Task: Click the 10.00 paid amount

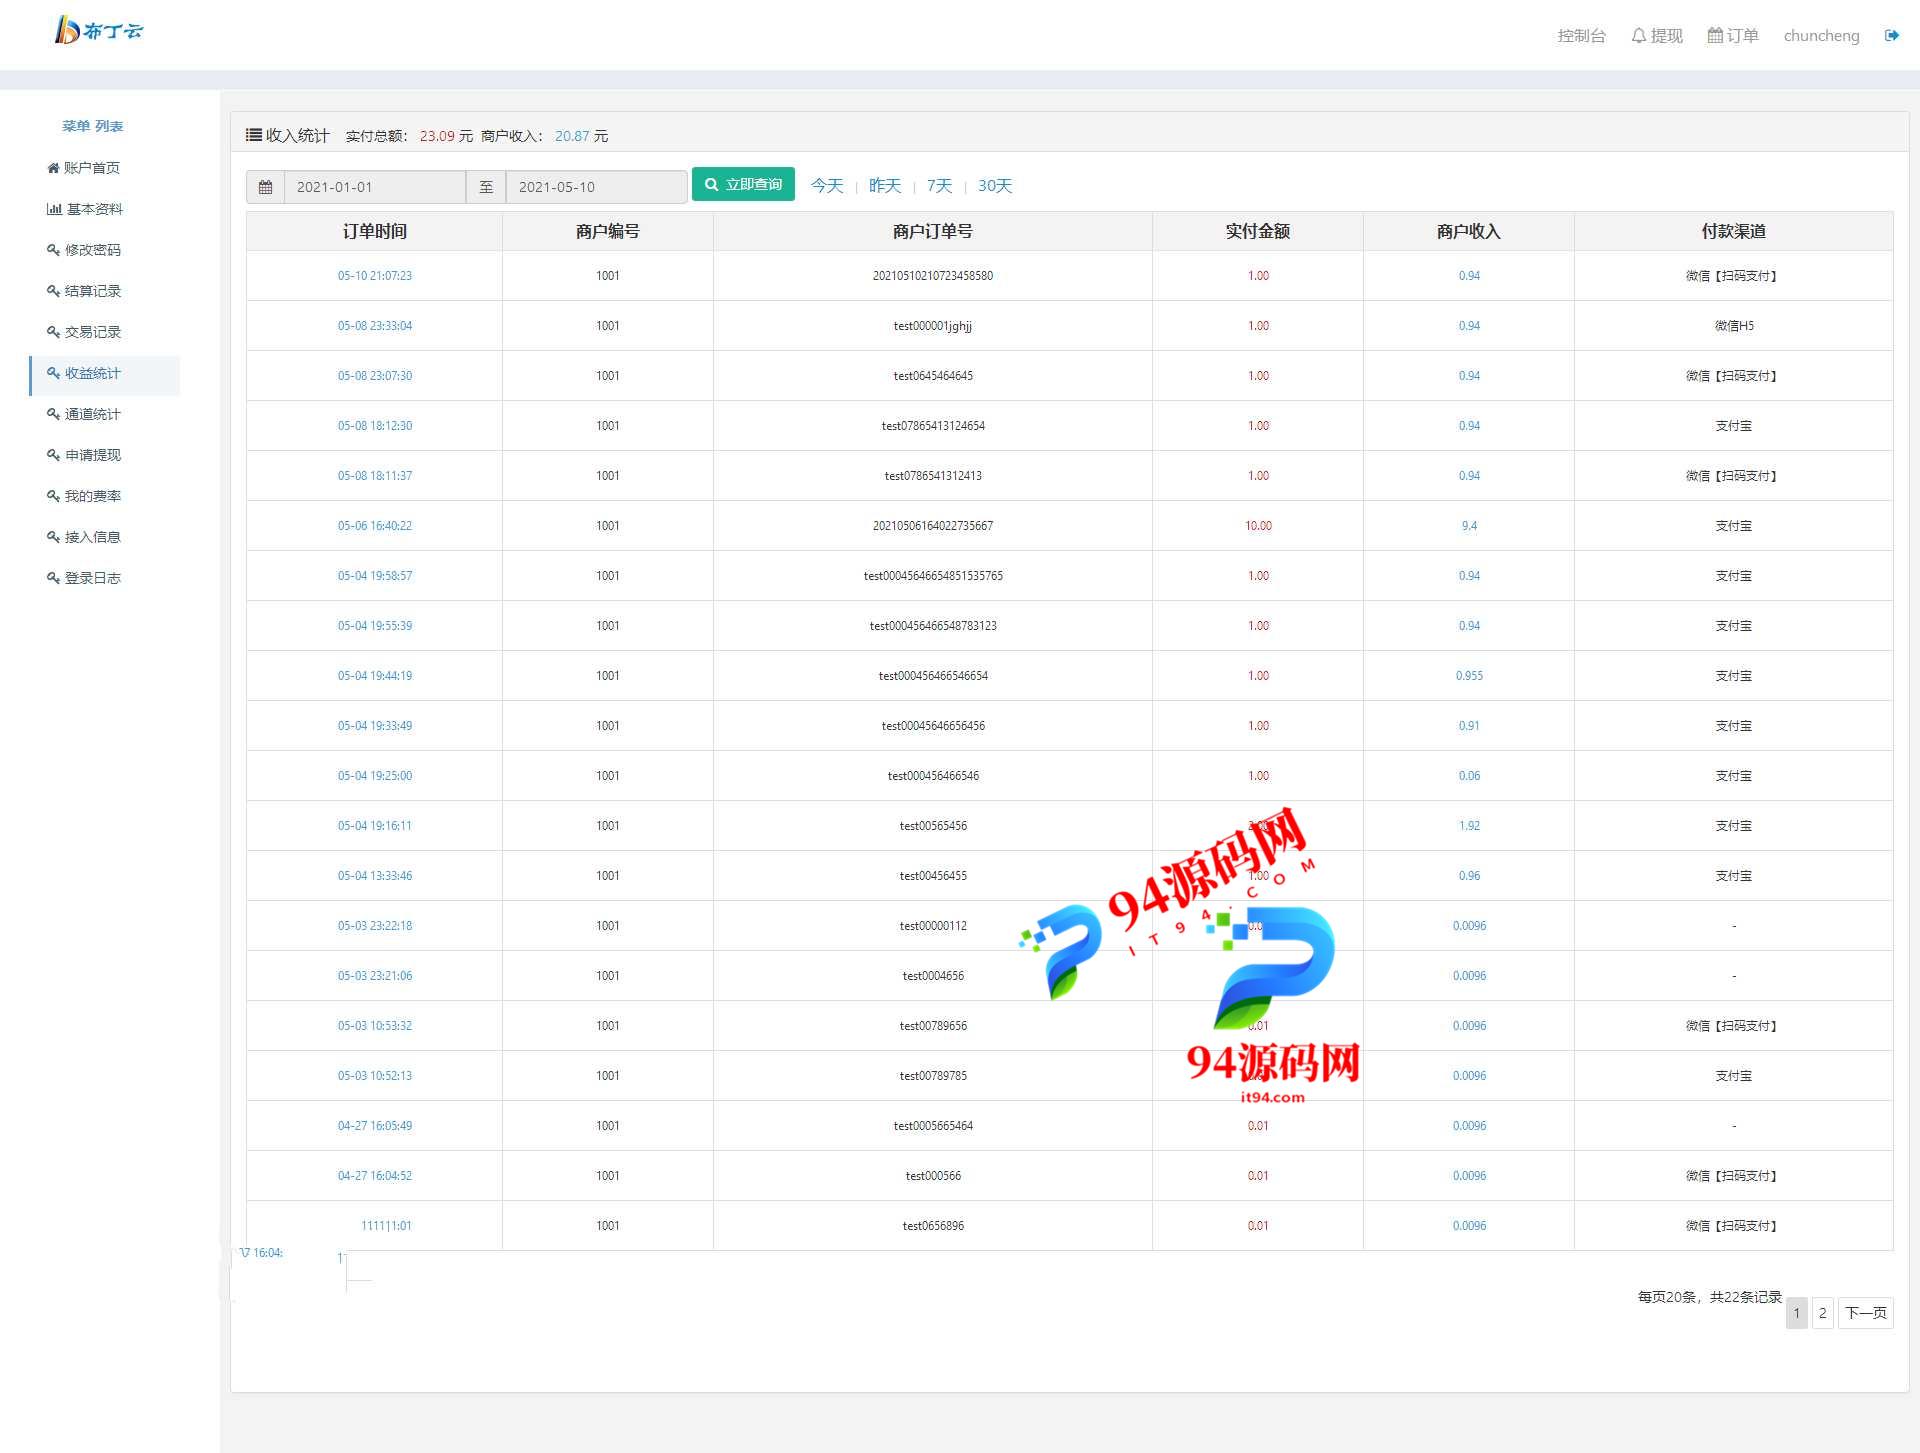Action: coord(1258,526)
